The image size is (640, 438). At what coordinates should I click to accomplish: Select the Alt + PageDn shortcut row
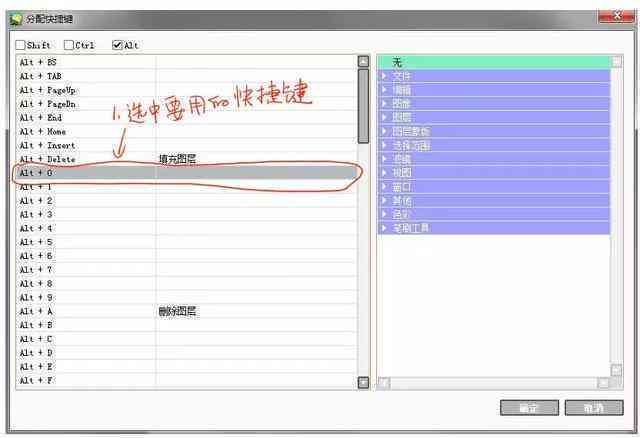pos(187,104)
